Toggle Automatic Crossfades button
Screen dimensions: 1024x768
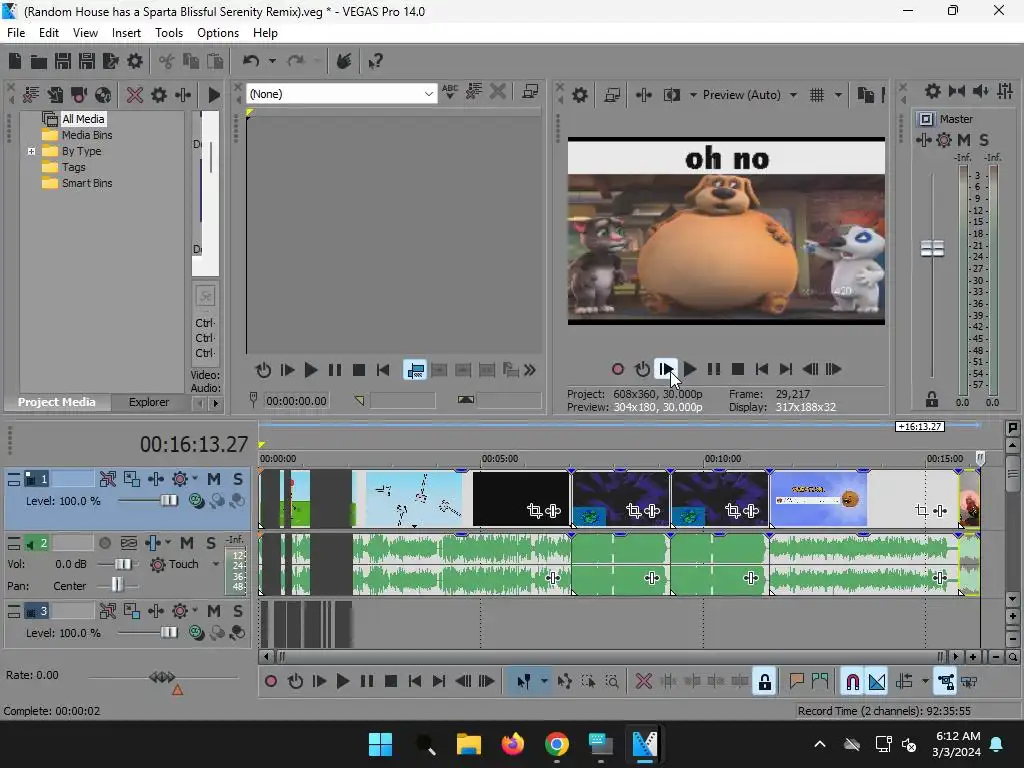click(877, 682)
